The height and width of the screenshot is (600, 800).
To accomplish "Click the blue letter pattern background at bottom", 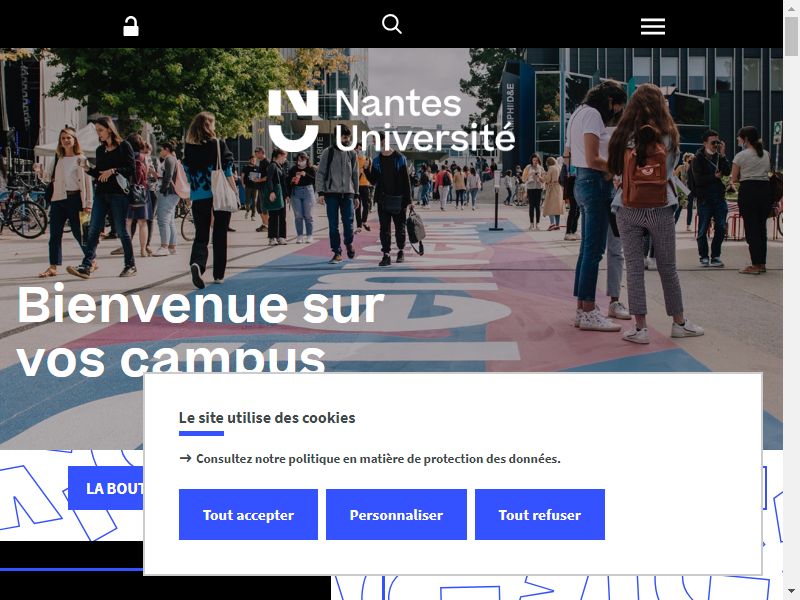I will tap(556, 588).
